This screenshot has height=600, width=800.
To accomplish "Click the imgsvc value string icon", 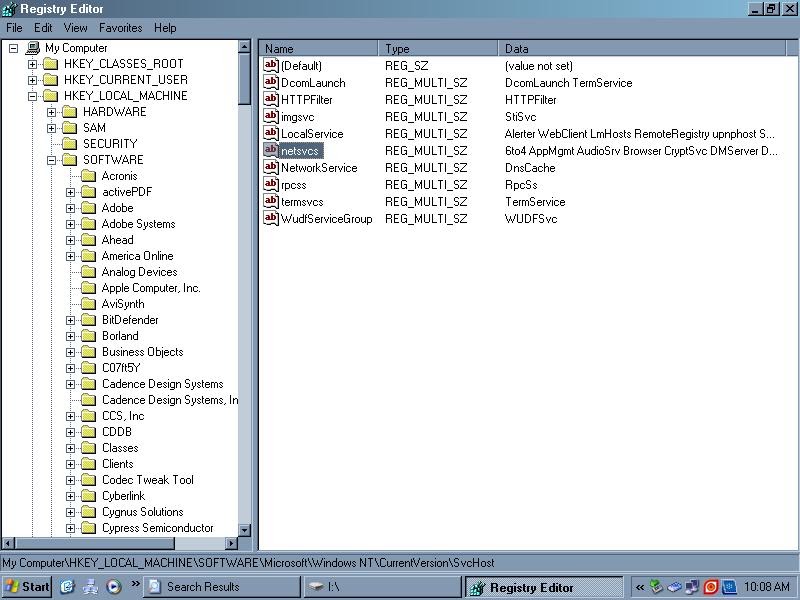I will (x=271, y=116).
